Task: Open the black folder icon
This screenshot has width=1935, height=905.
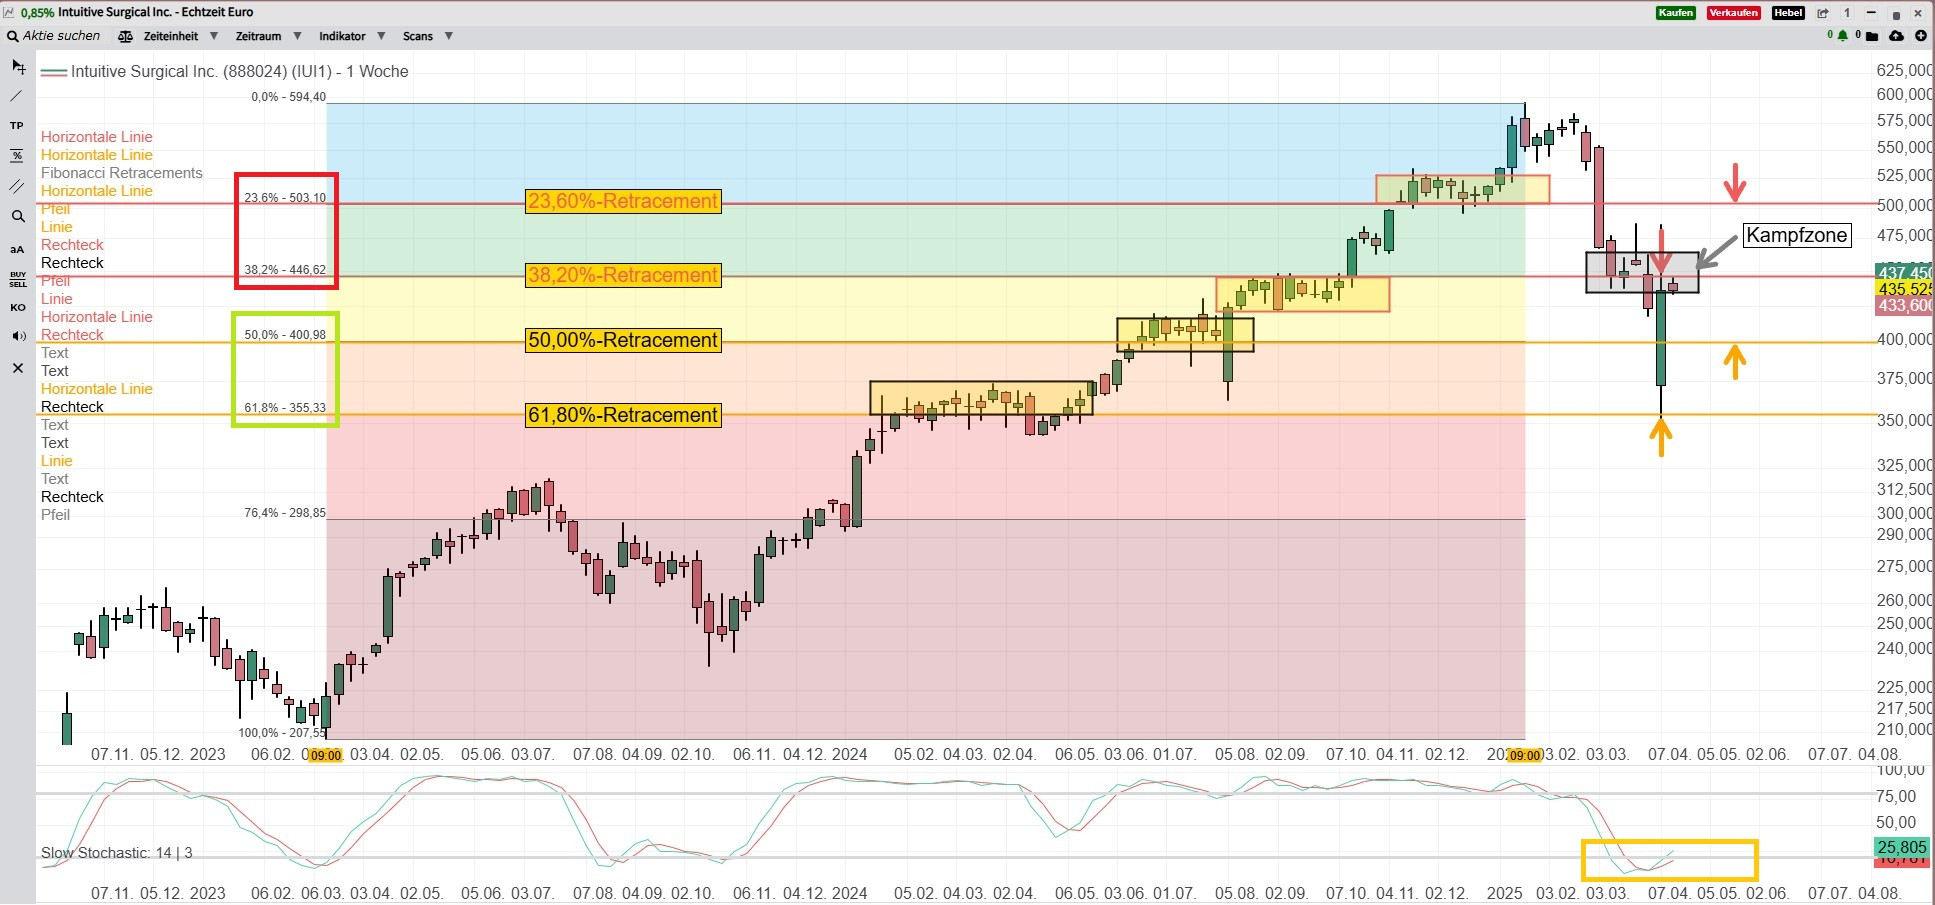Action: (1870, 35)
